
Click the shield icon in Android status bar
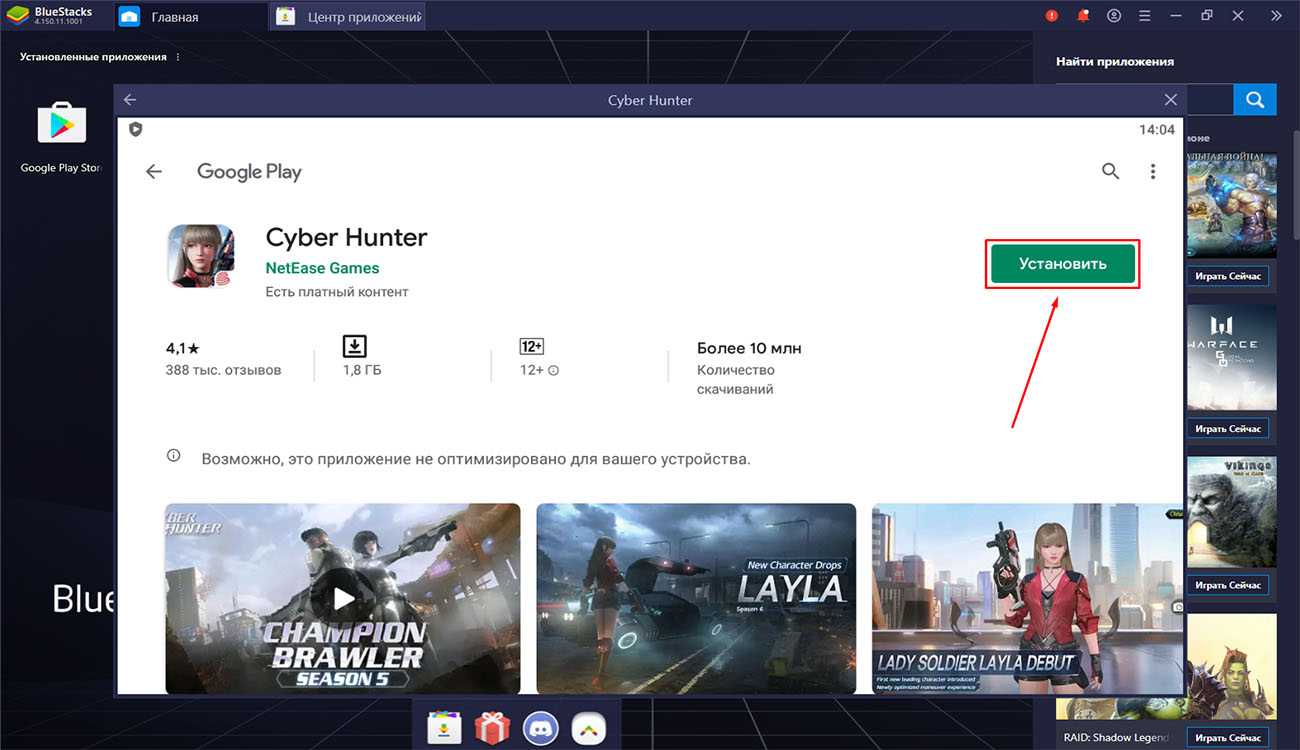pyautogui.click(x=136, y=129)
